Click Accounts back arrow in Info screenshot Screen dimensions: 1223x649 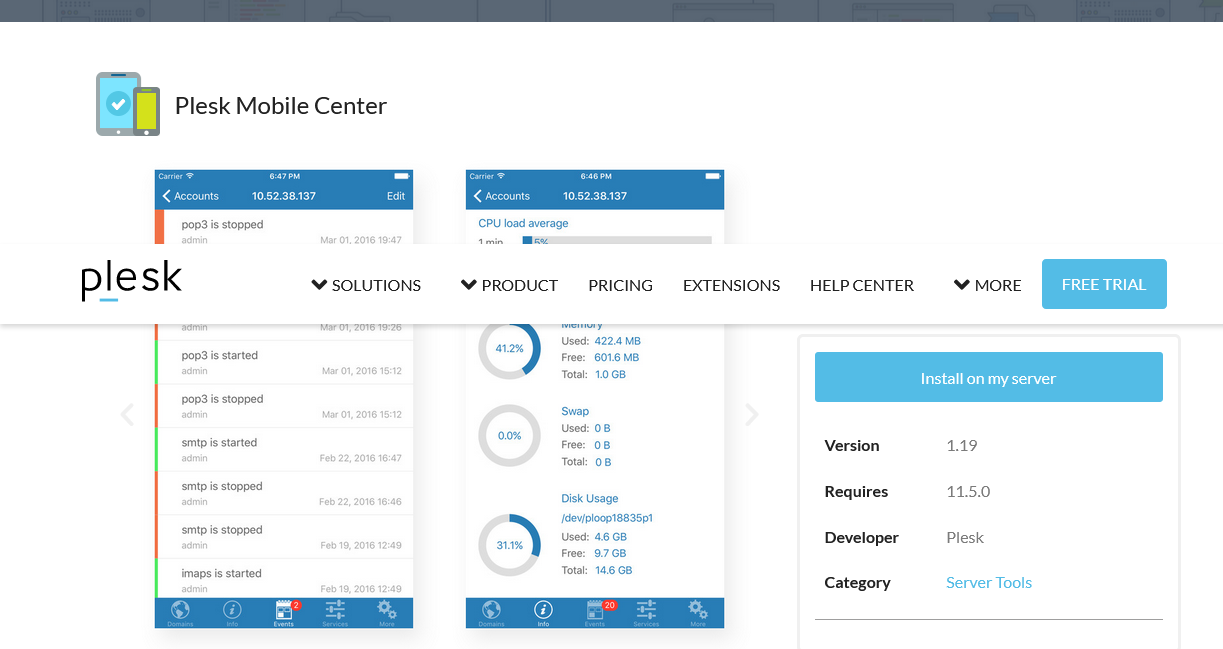[x=501, y=196]
